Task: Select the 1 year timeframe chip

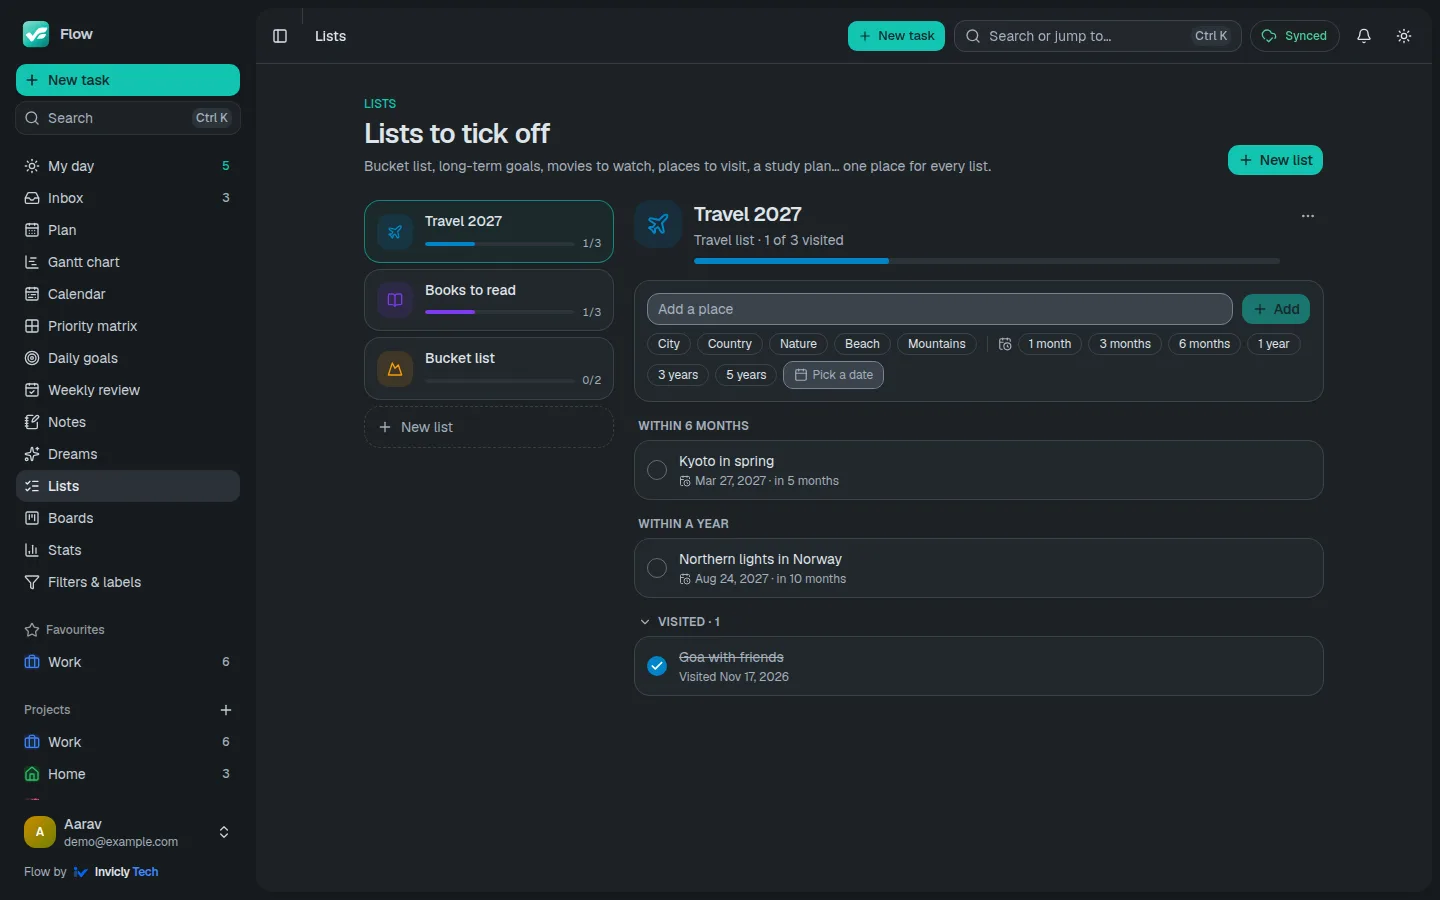Action: pyautogui.click(x=1274, y=344)
